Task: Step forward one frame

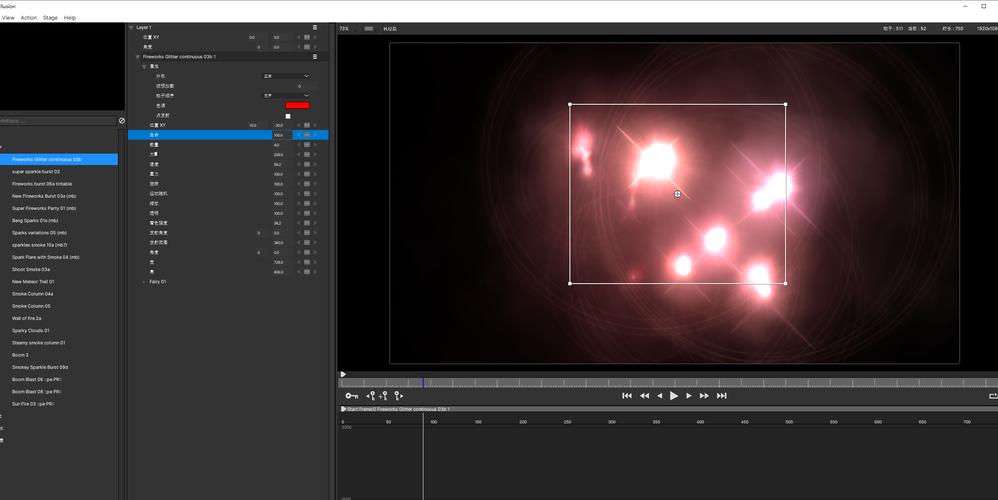Action: coord(689,396)
